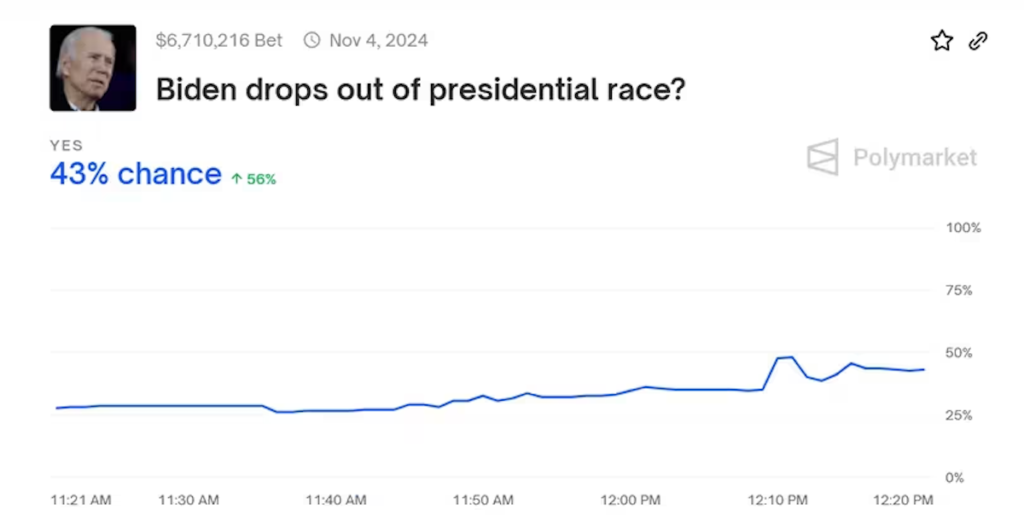Click the Nov 4, 2024 end date
Screen dimensions: 1024x516
click(x=378, y=41)
